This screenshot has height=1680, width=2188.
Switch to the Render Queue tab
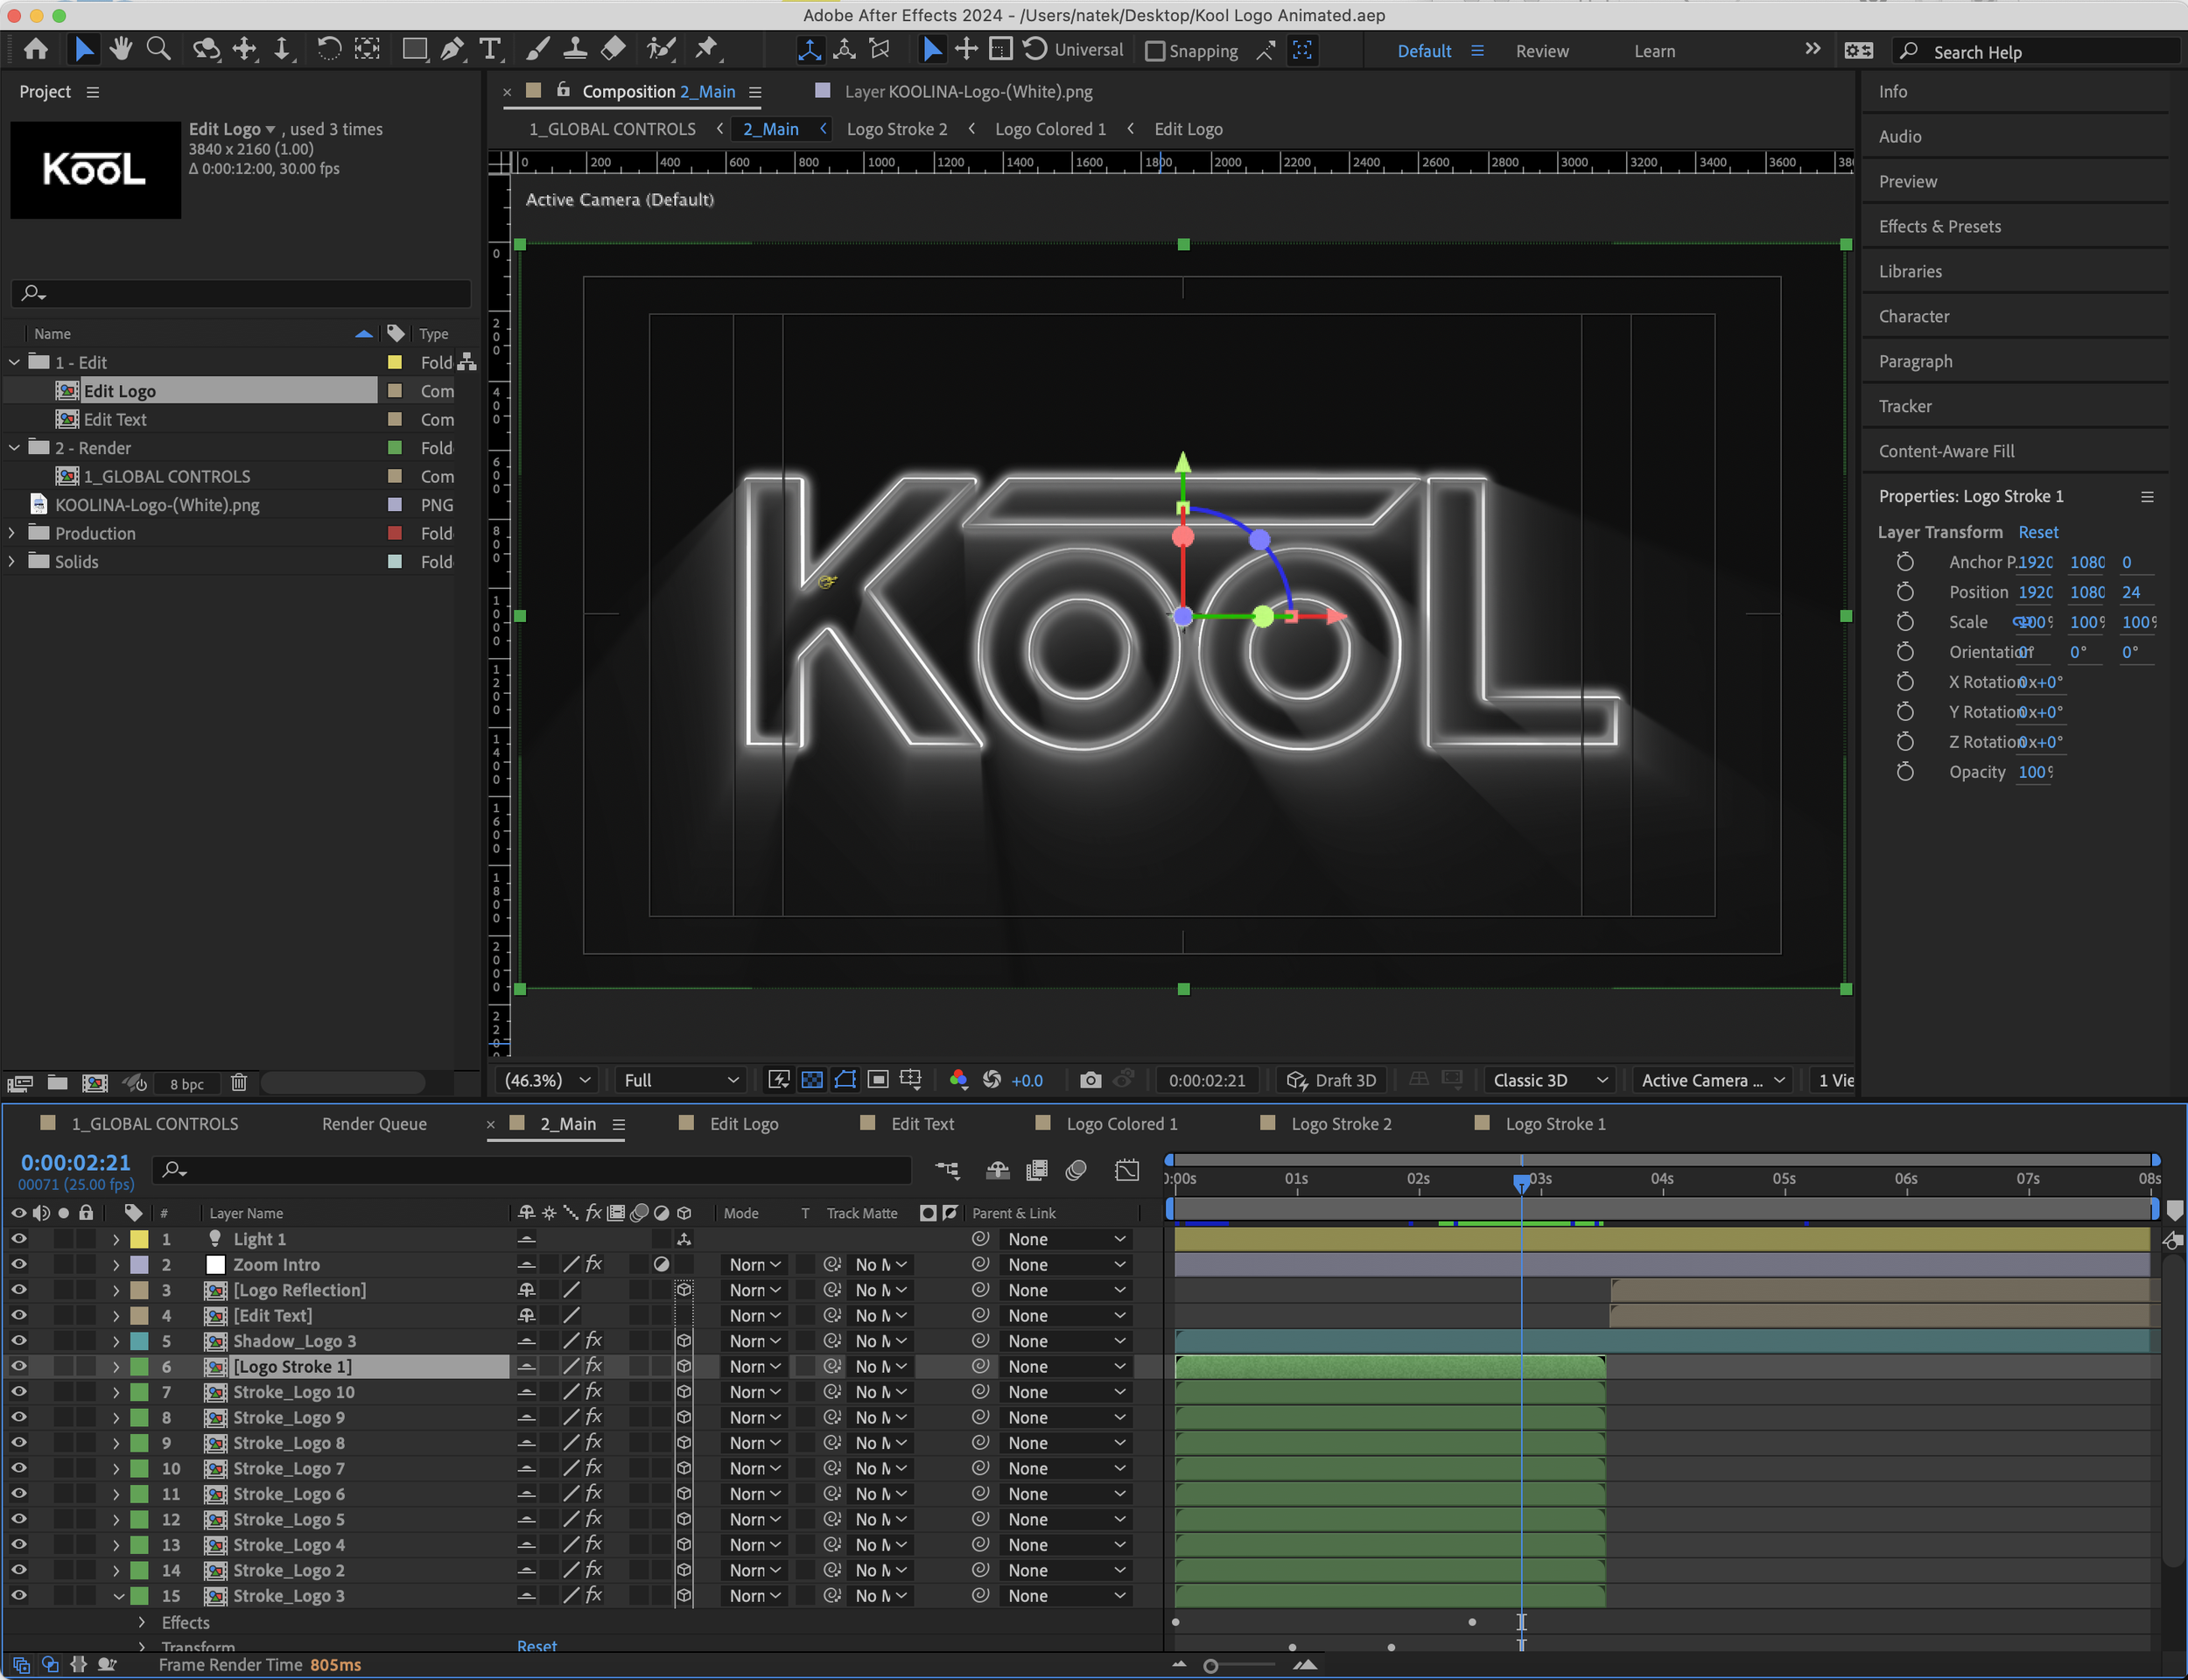[x=374, y=1124]
